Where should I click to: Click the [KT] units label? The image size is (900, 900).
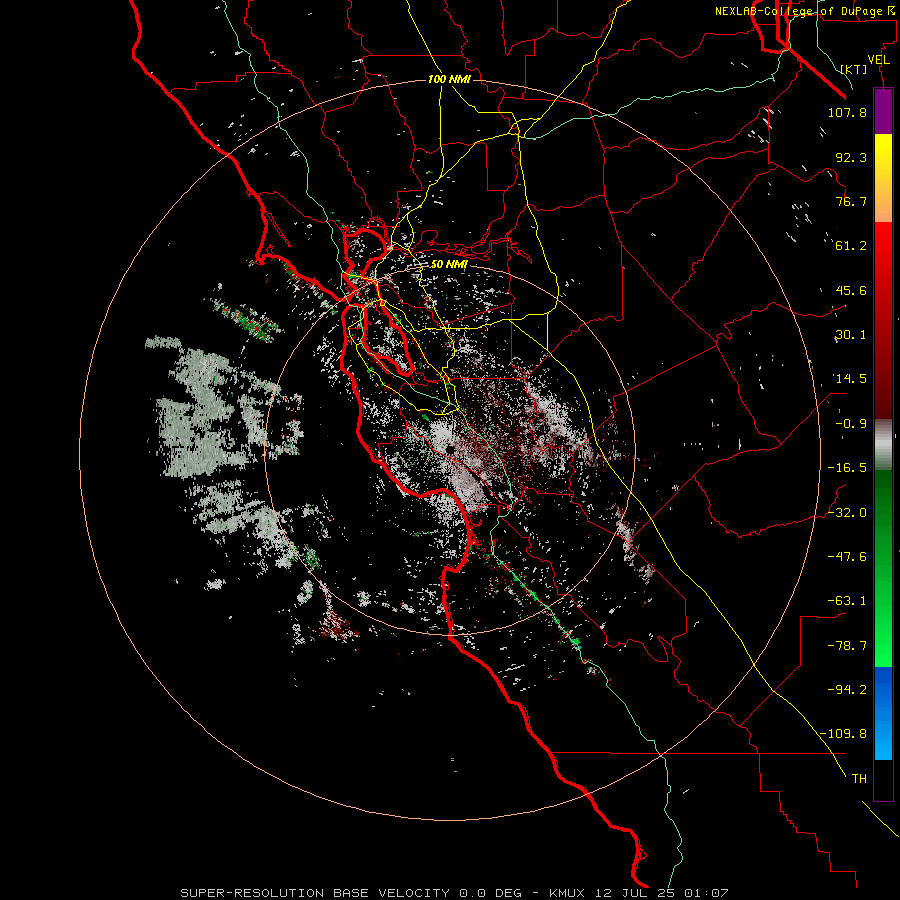coord(854,69)
